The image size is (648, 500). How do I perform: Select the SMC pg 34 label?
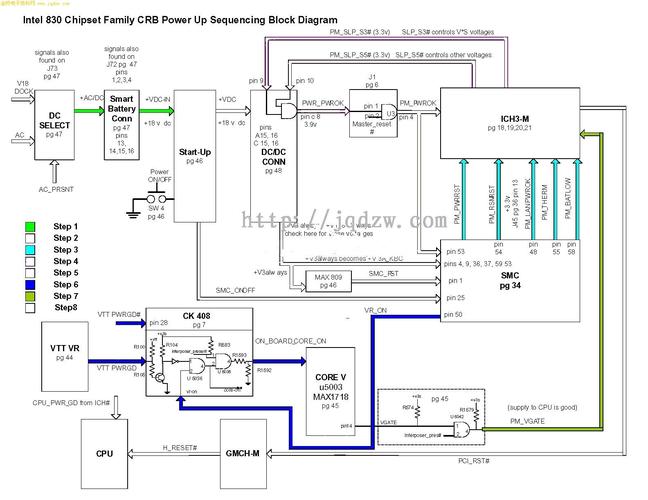pyautogui.click(x=510, y=280)
